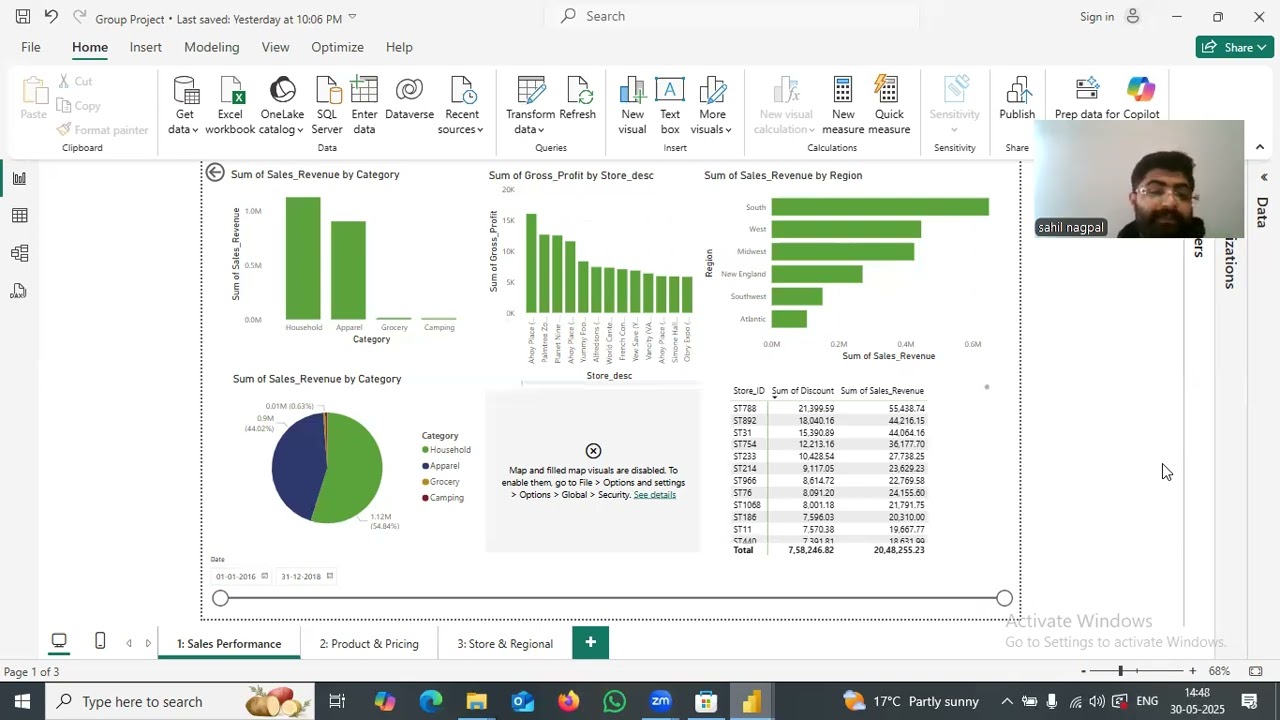Open the See details link on the map visual
Screen dimensions: 1280x720
(654, 495)
